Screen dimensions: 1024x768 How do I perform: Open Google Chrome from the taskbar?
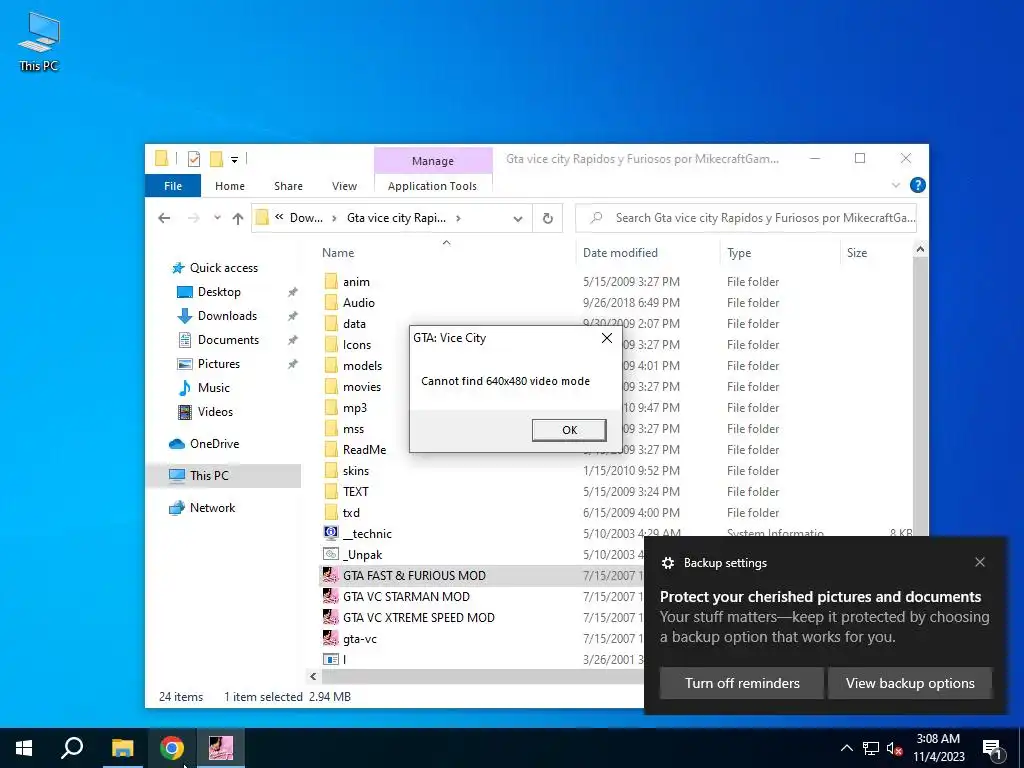pyautogui.click(x=172, y=748)
